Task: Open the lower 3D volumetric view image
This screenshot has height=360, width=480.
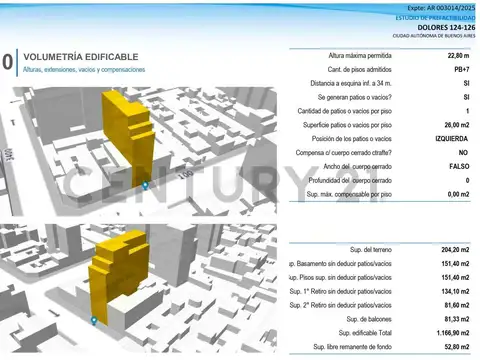Action: click(138, 288)
